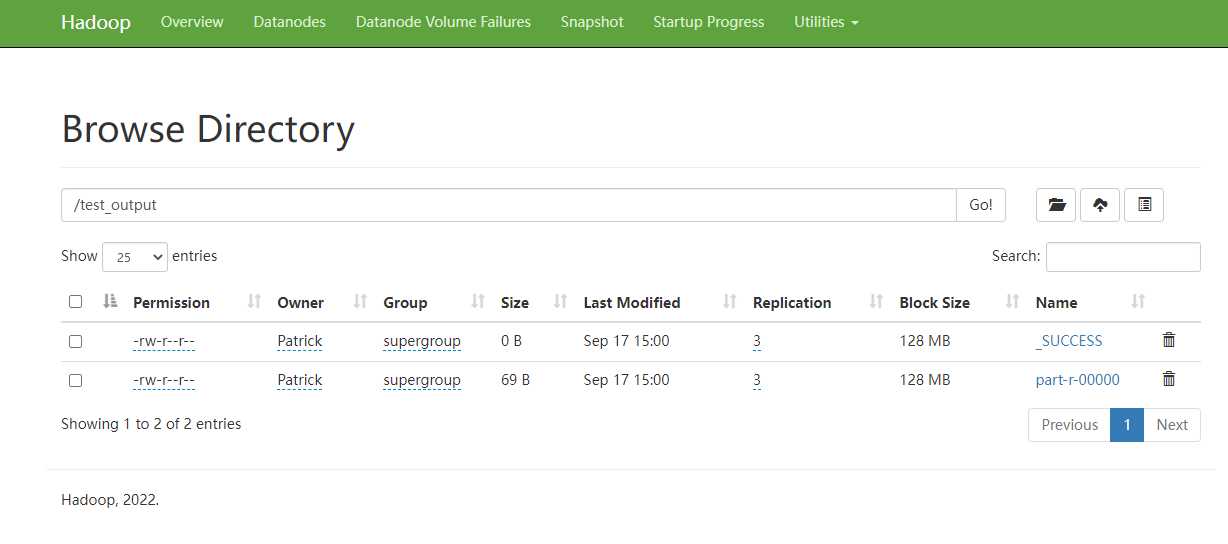Sort by Owner column arrows
The height and width of the screenshot is (544, 1228).
(360, 302)
